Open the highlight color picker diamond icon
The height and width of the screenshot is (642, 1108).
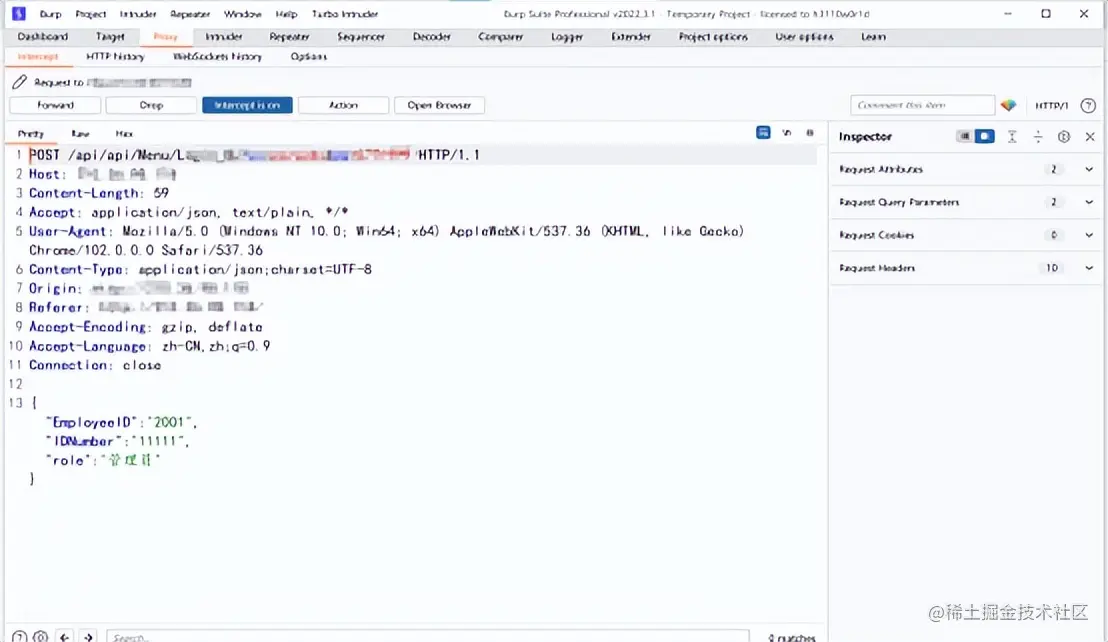[x=1008, y=105]
